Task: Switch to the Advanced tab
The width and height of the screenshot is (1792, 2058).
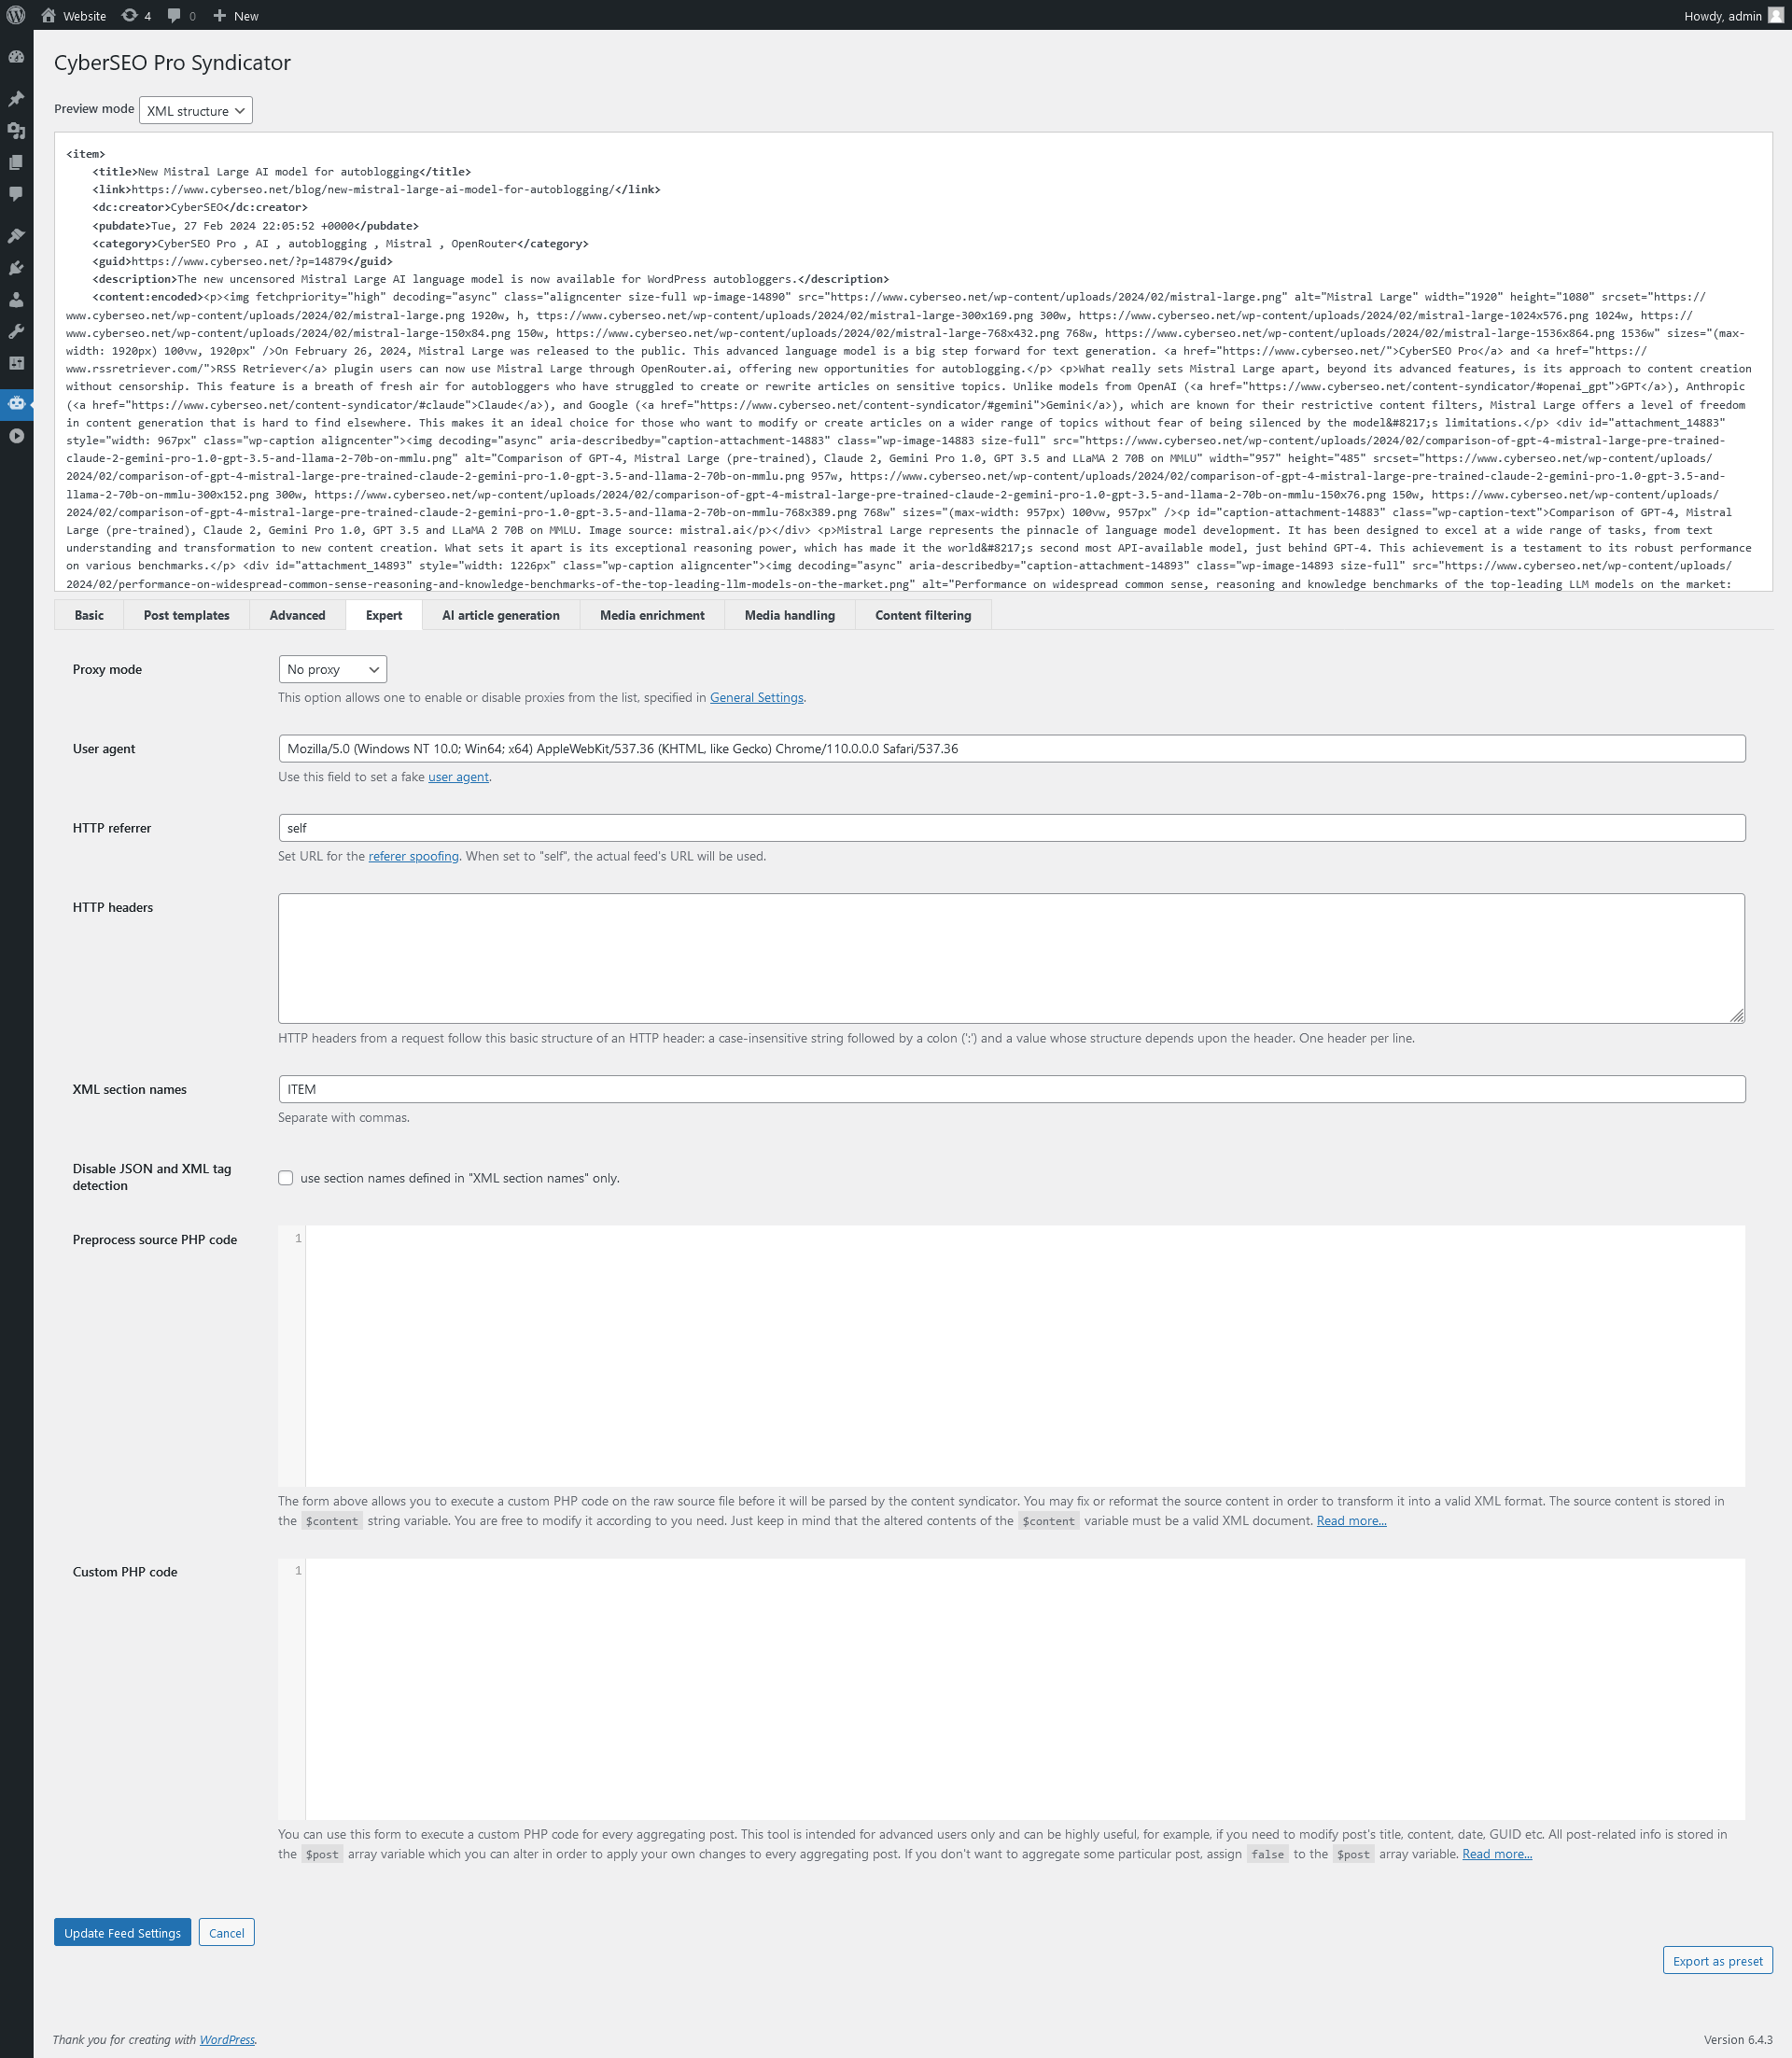Action: 297,615
